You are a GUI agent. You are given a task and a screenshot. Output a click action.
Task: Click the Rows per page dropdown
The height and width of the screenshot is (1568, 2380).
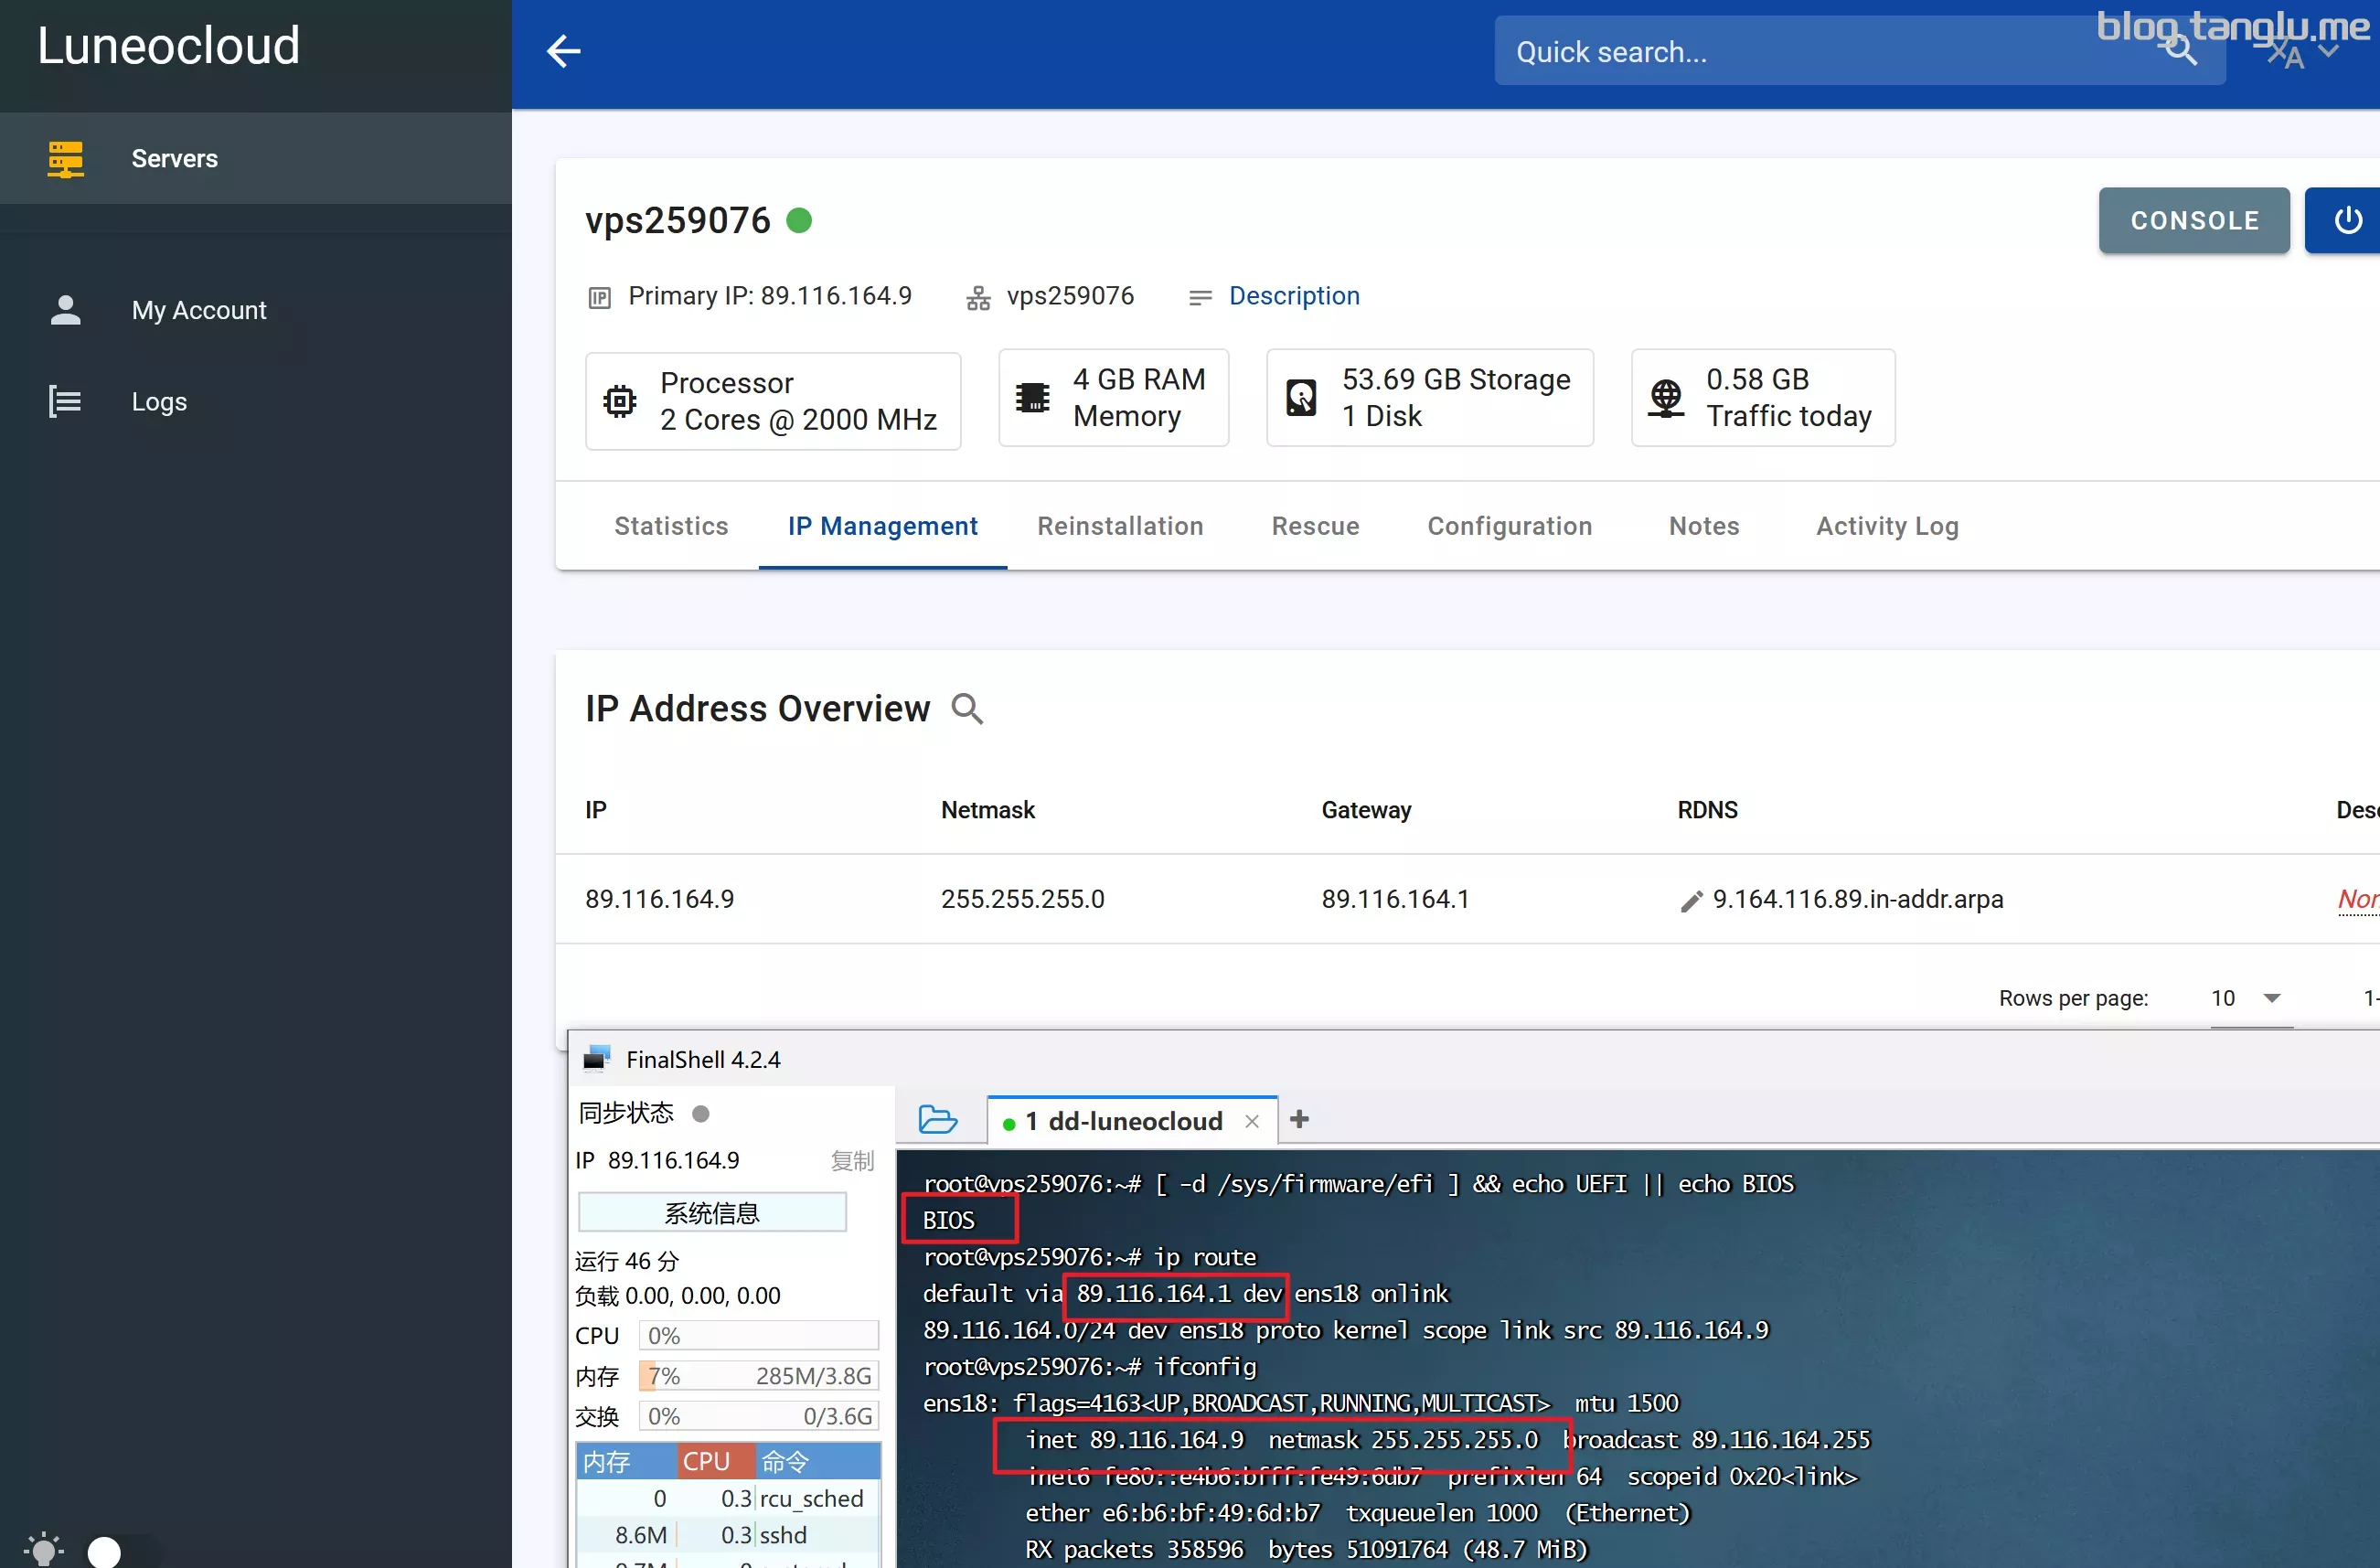2246,997
